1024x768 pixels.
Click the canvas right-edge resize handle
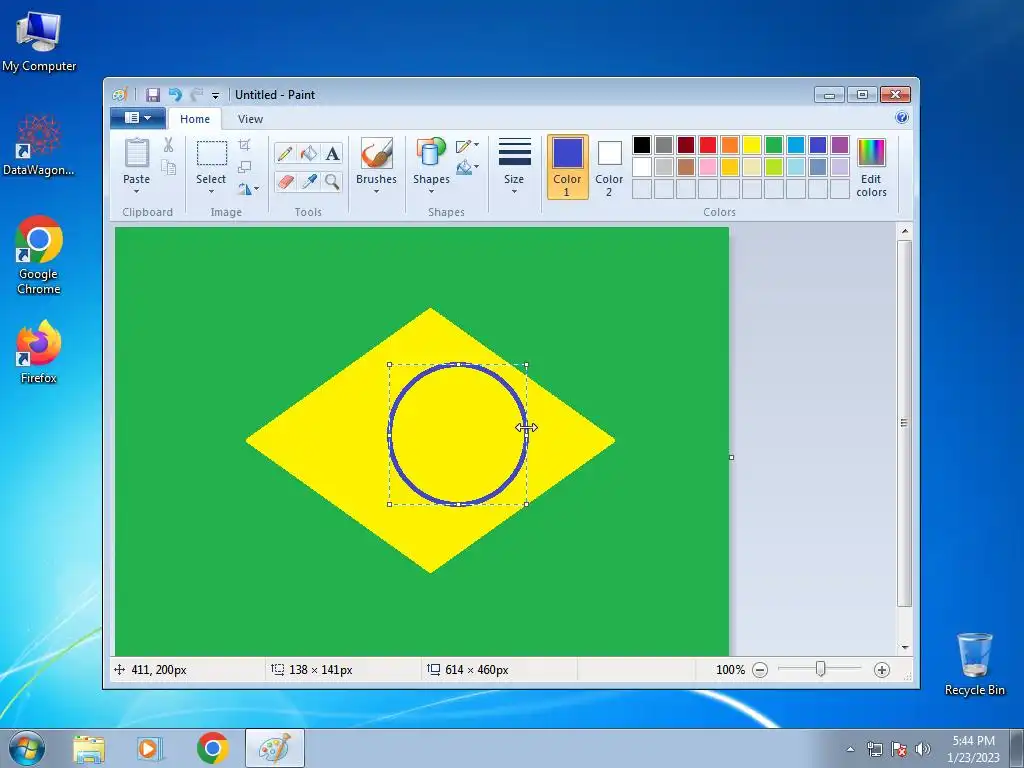pos(731,457)
